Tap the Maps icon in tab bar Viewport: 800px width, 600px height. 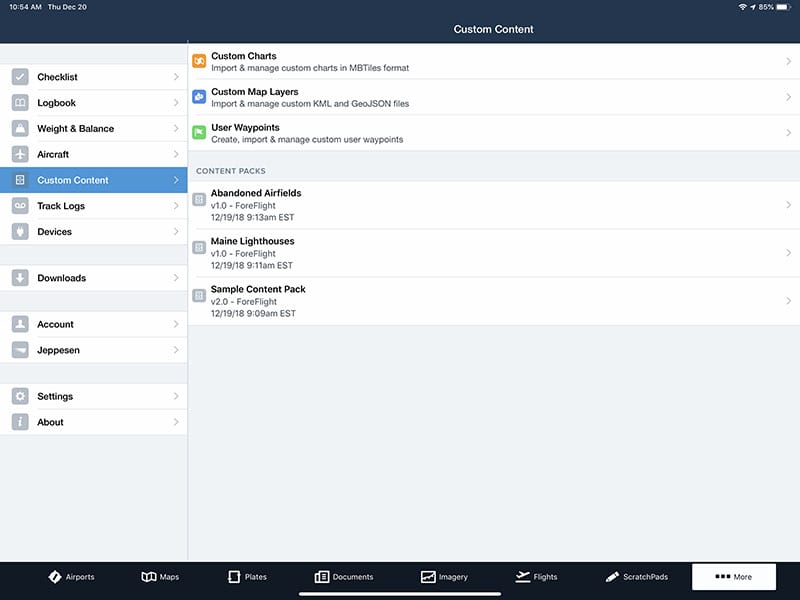[x=148, y=577]
